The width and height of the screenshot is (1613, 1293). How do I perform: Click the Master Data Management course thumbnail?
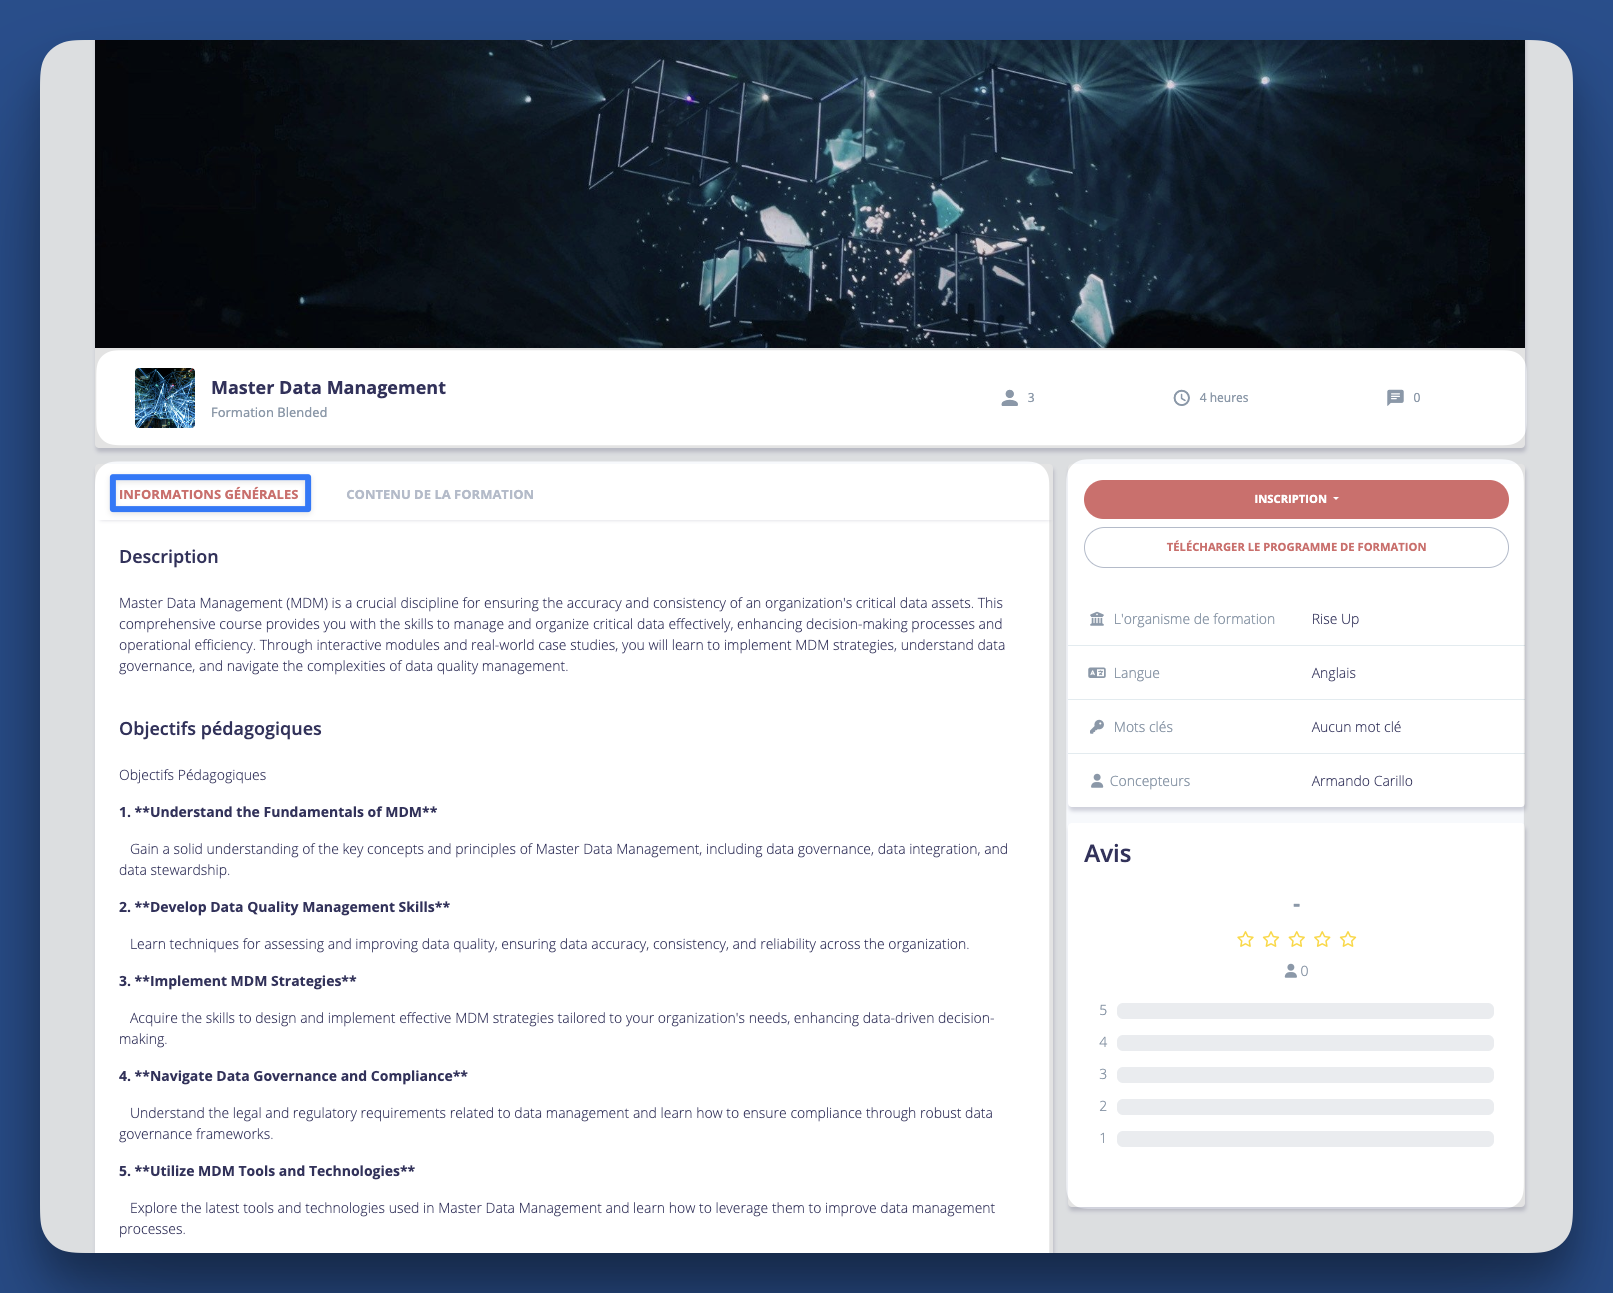165,398
